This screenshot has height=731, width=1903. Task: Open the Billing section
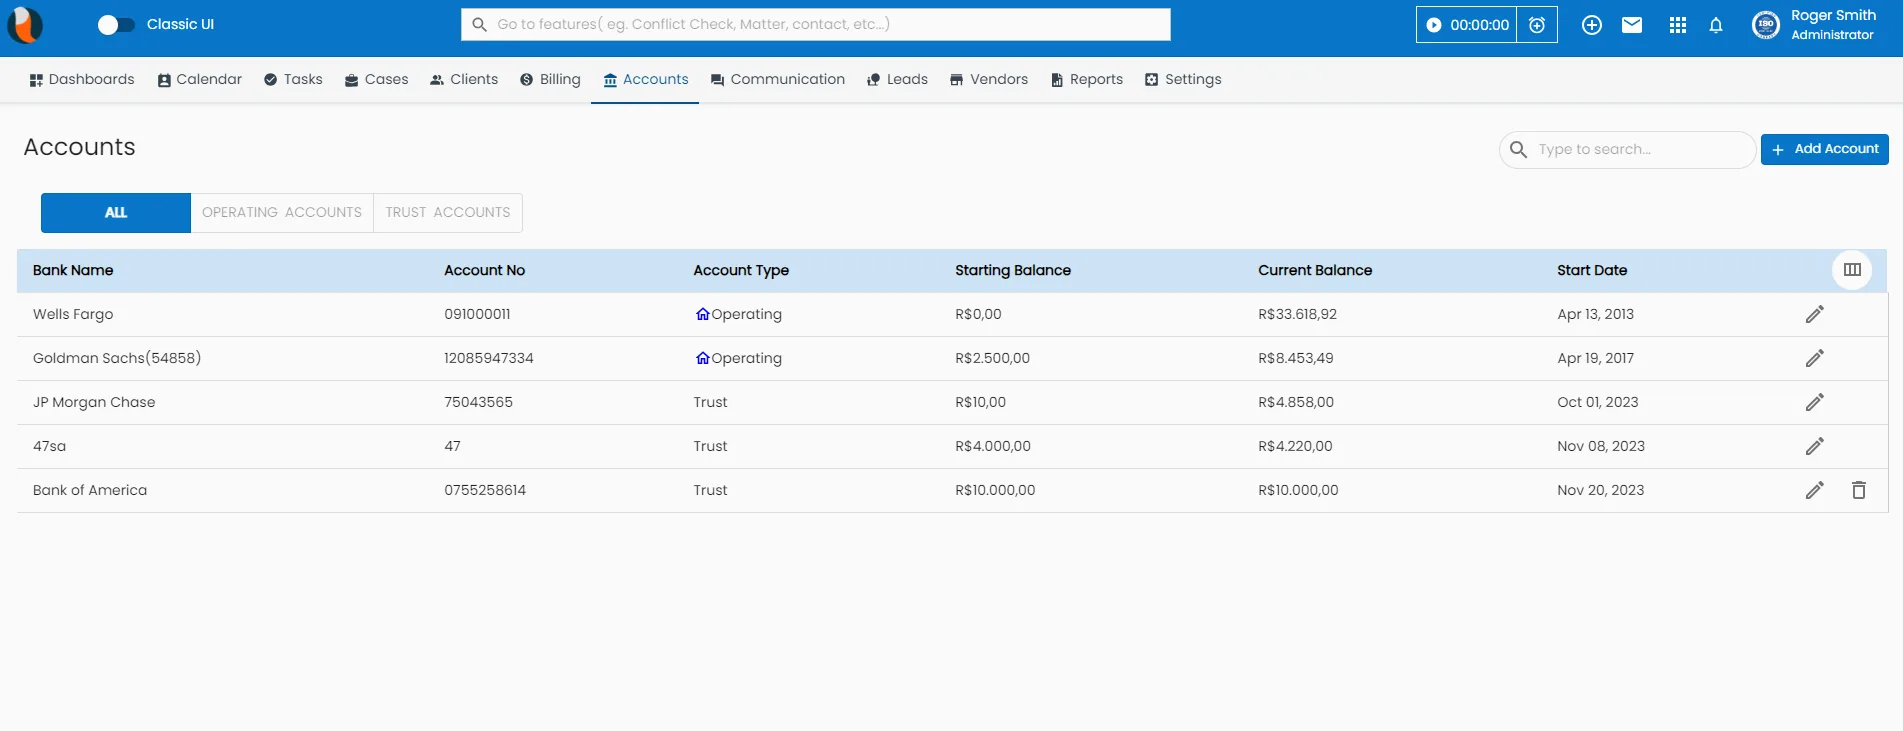tap(550, 79)
